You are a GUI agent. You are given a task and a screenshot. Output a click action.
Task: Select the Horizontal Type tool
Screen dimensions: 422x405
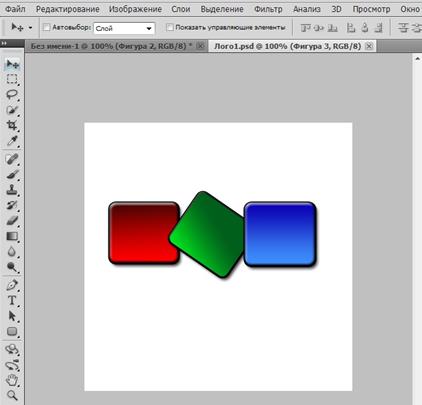[12, 301]
